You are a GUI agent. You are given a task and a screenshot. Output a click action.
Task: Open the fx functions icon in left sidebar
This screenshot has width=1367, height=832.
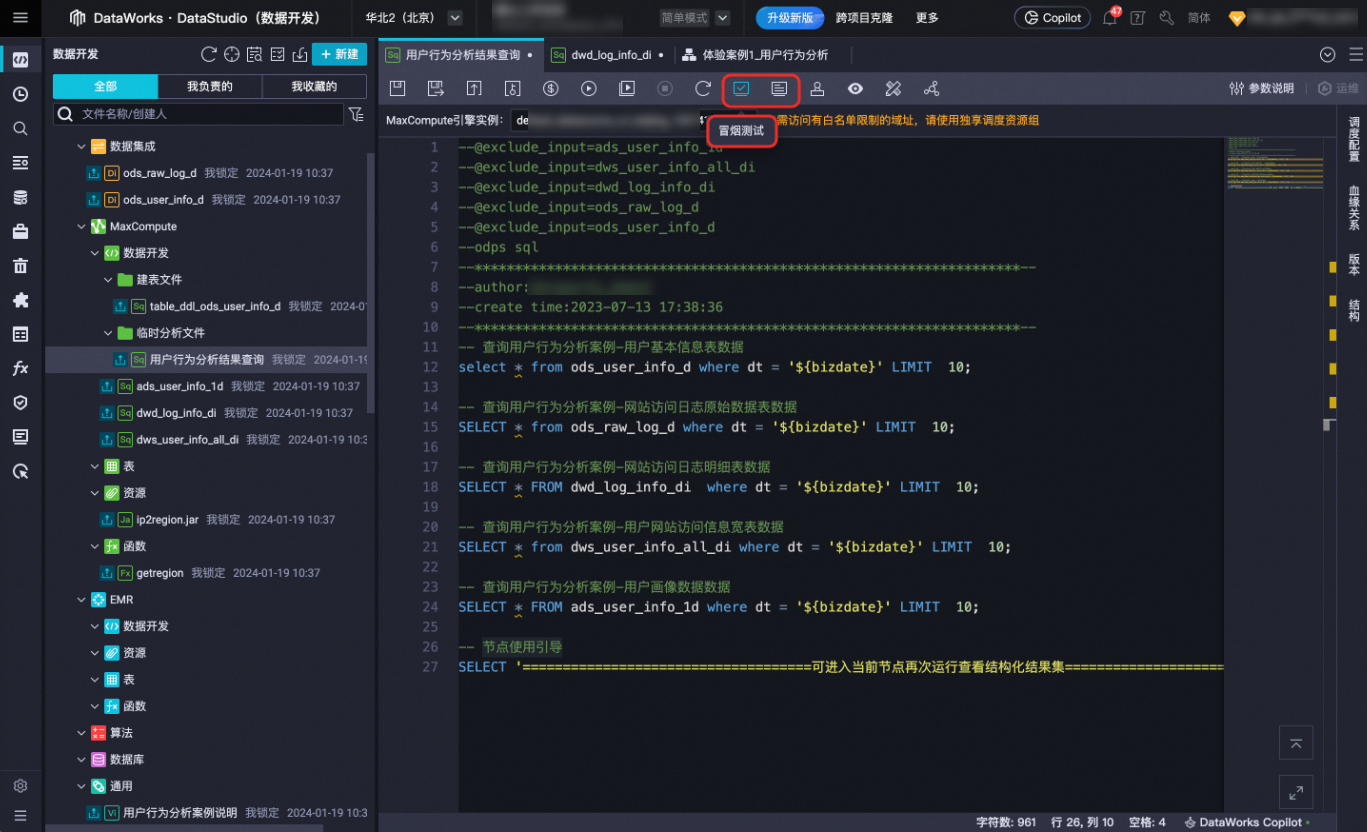20,368
